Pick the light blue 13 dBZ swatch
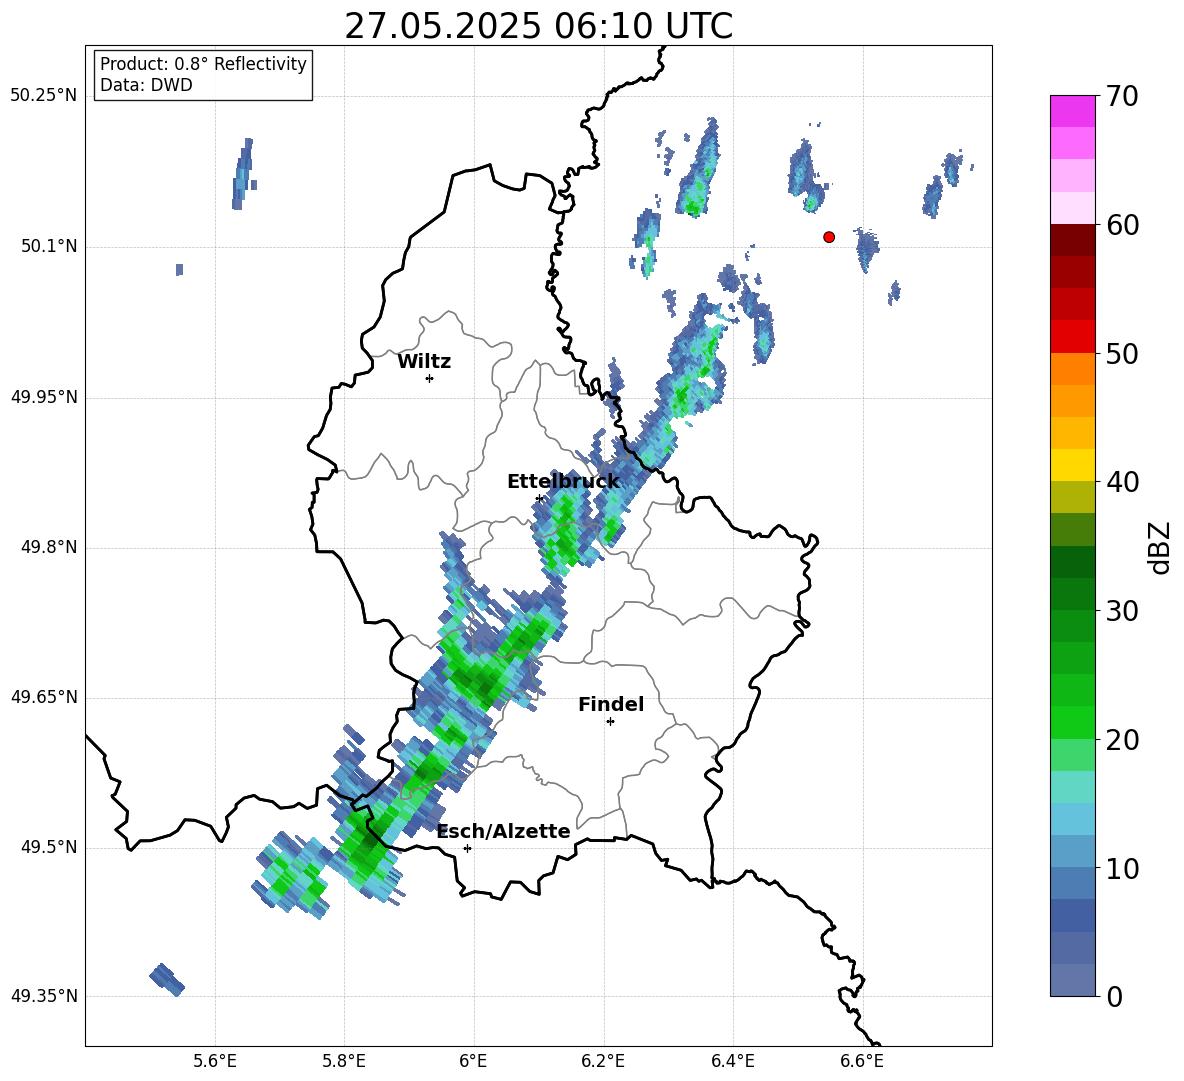This screenshot has height=1081, width=1184. tap(1072, 819)
